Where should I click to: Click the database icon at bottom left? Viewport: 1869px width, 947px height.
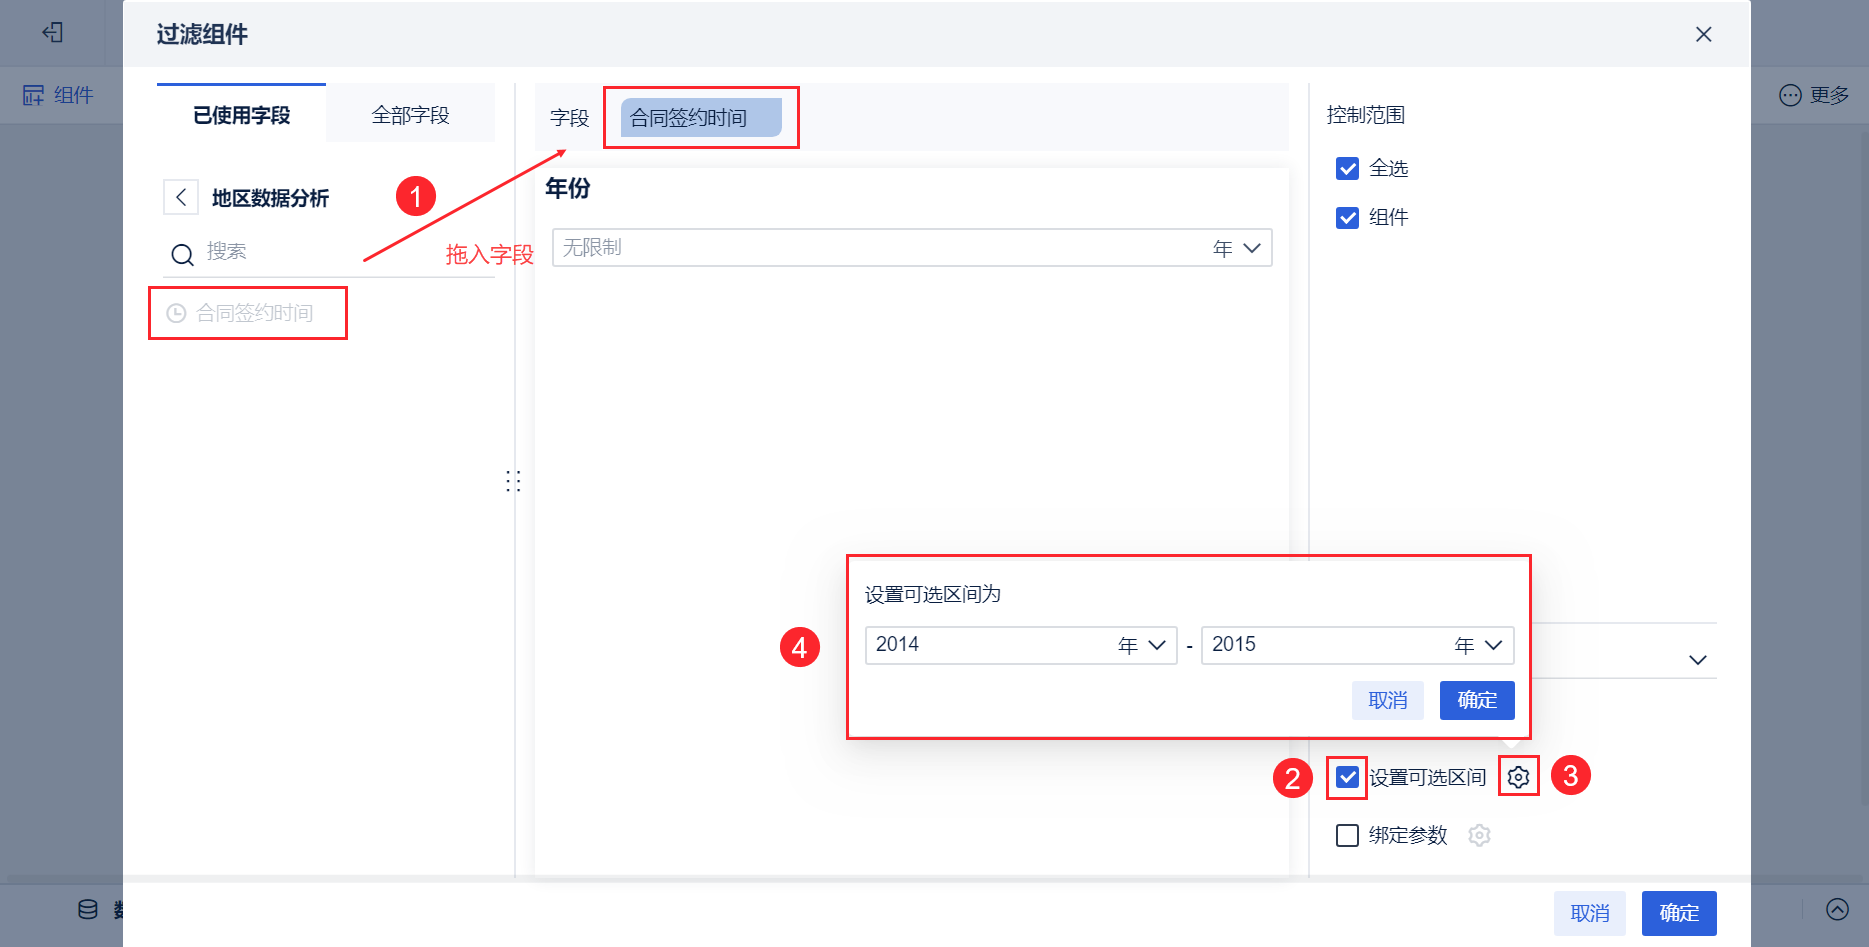click(x=88, y=909)
